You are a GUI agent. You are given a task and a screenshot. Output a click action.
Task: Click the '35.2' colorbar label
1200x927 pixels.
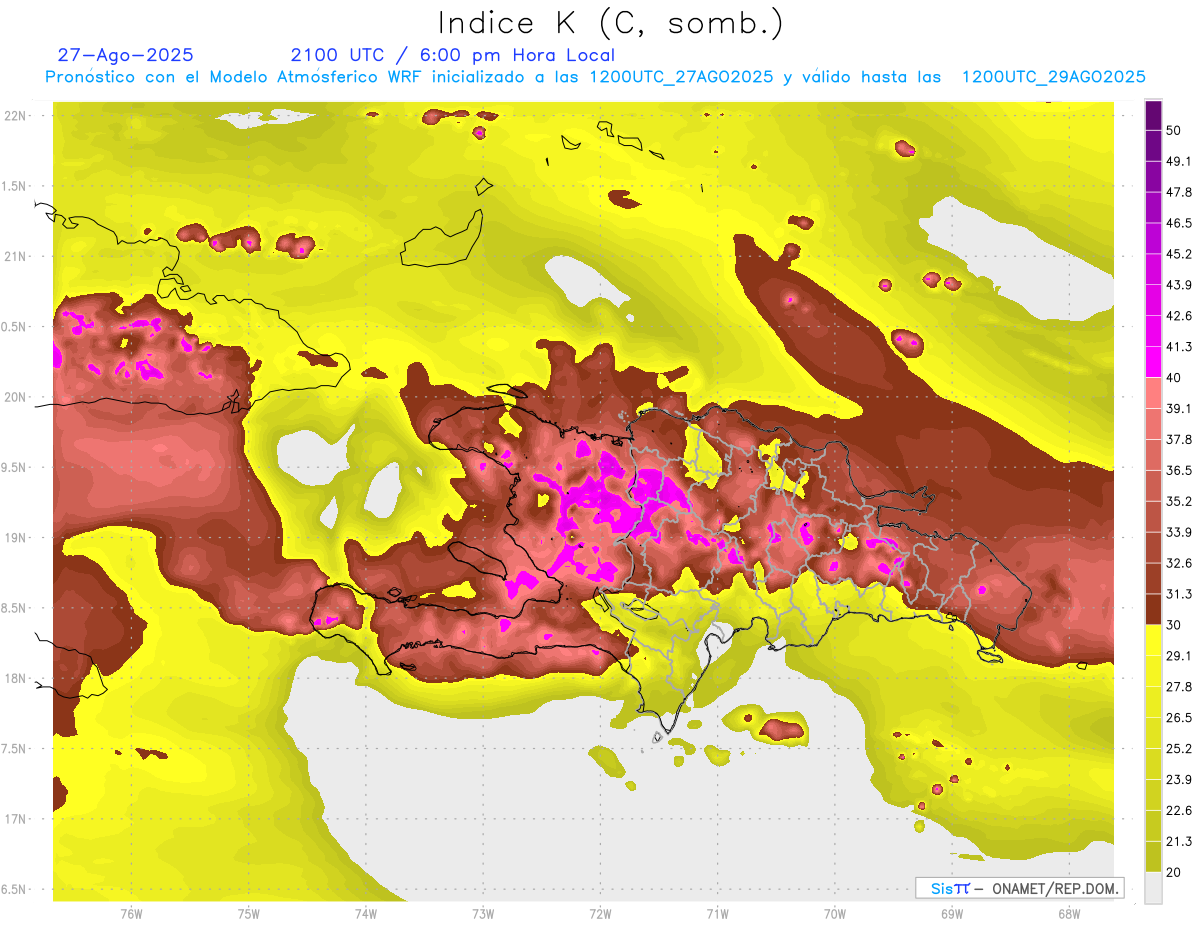point(1178,501)
